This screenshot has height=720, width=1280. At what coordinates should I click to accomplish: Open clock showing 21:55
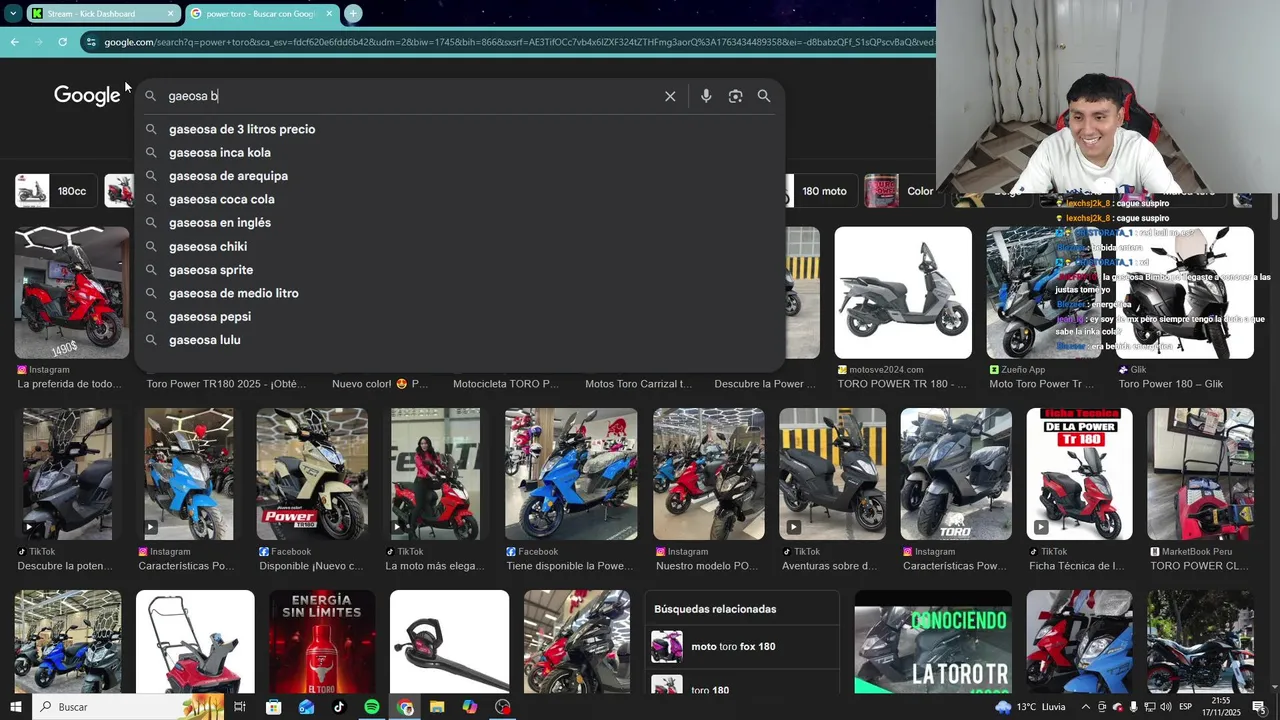click(1221, 707)
